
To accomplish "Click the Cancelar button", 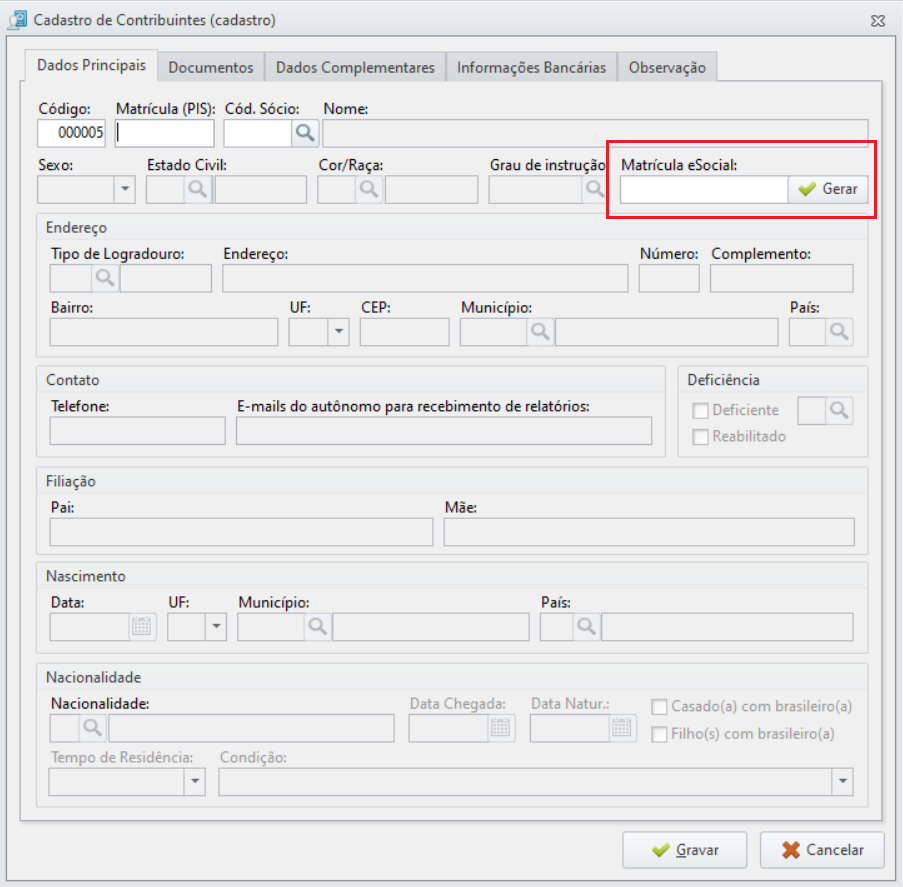I will [x=822, y=850].
